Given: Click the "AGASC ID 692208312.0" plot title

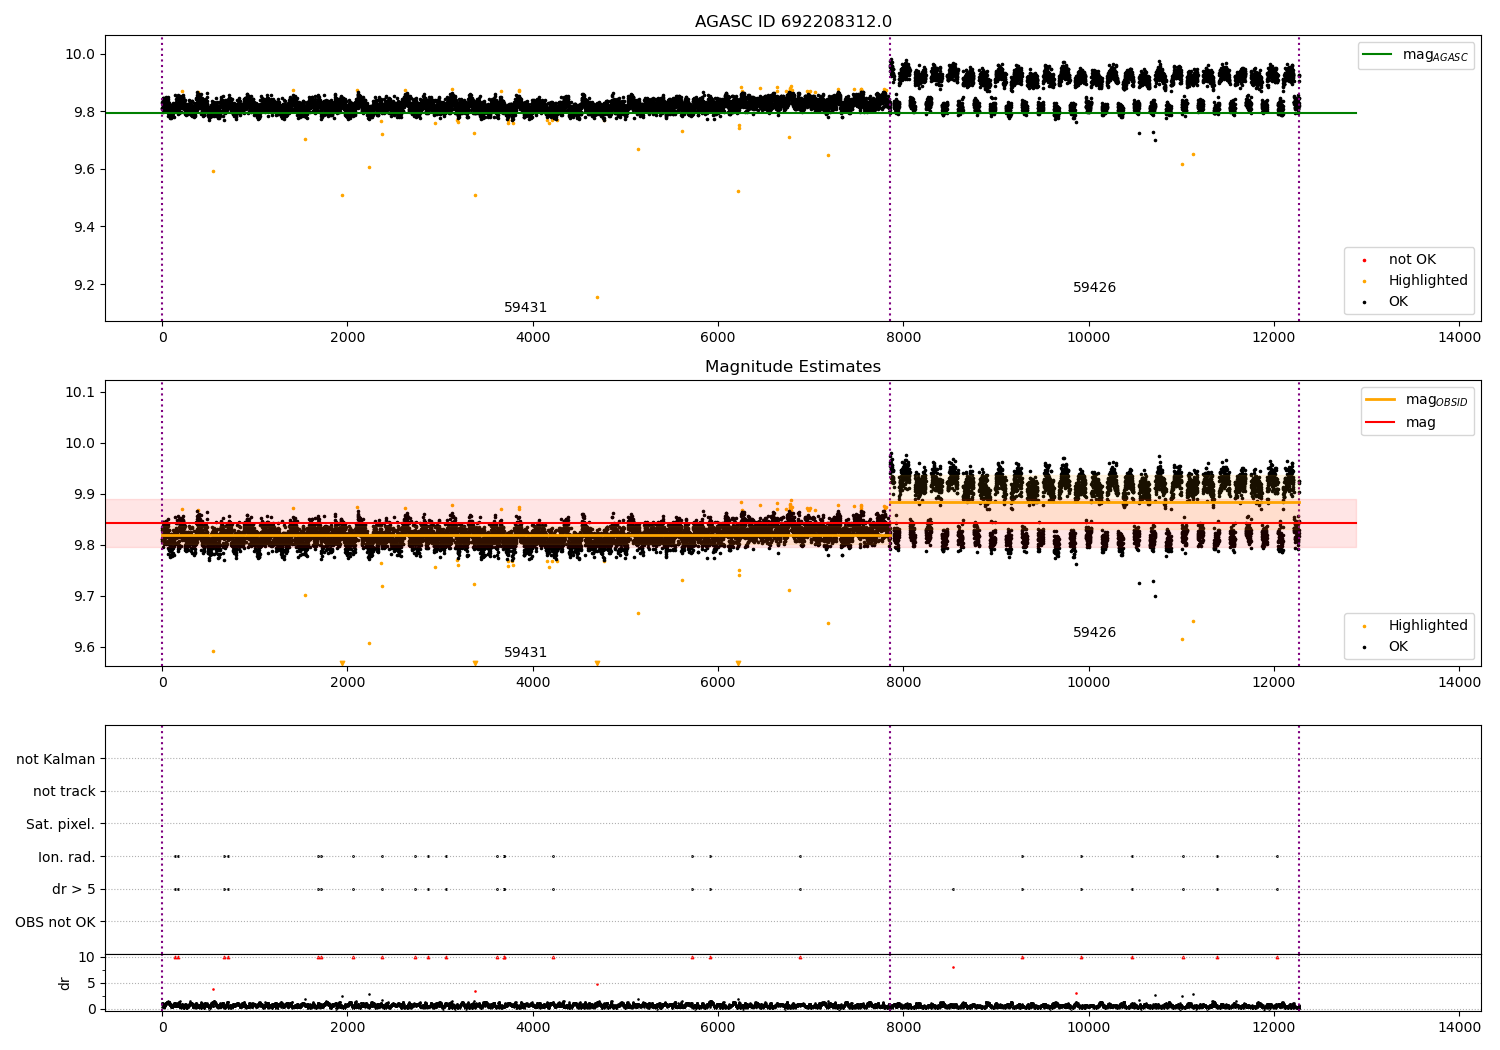Looking at the screenshot, I should pos(793,22).
